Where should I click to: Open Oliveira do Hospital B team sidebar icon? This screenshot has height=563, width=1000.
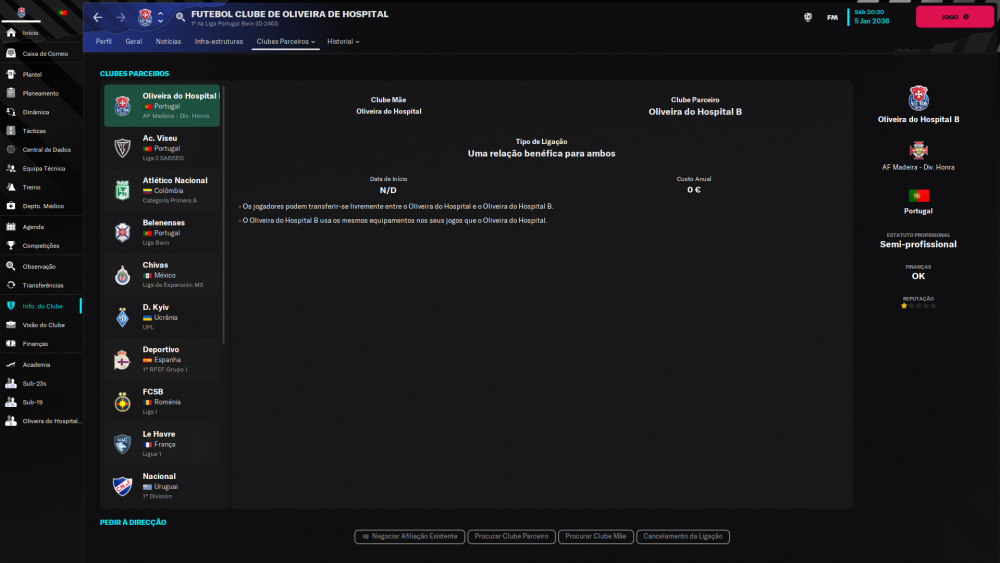point(11,421)
